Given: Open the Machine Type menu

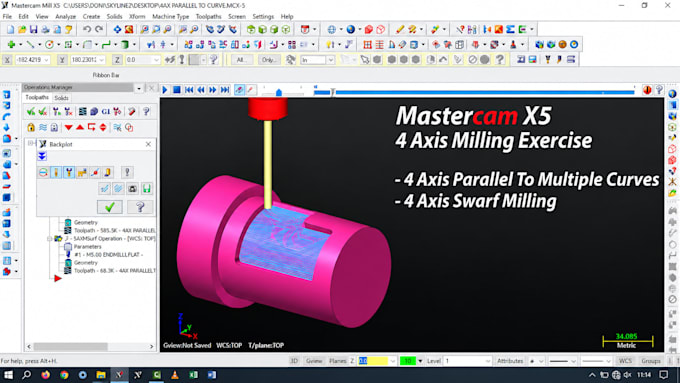Looking at the screenshot, I should click(x=170, y=16).
